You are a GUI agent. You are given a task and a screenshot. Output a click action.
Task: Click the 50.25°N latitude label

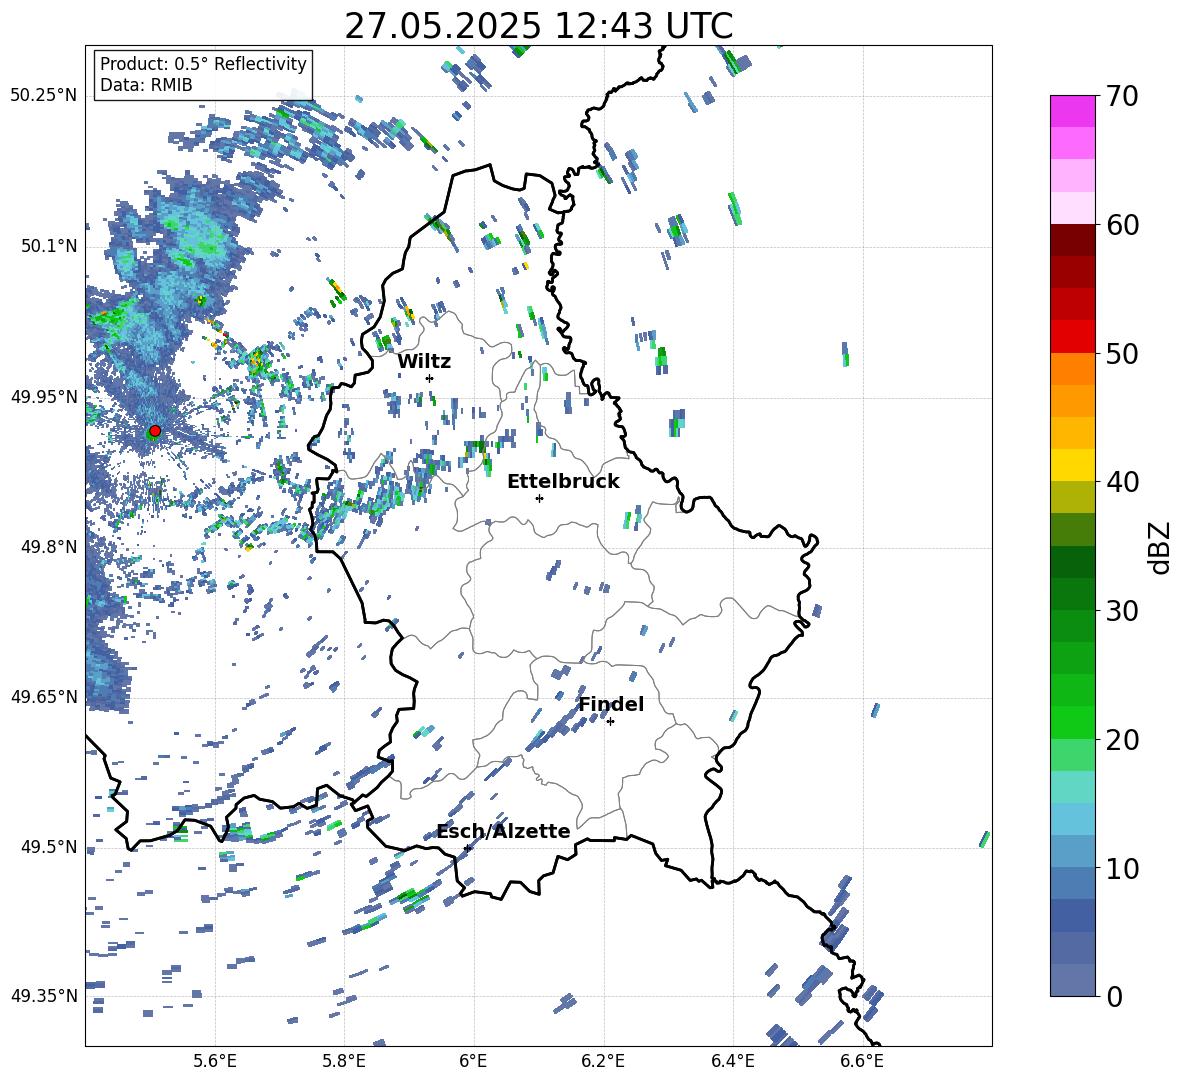coord(44,96)
